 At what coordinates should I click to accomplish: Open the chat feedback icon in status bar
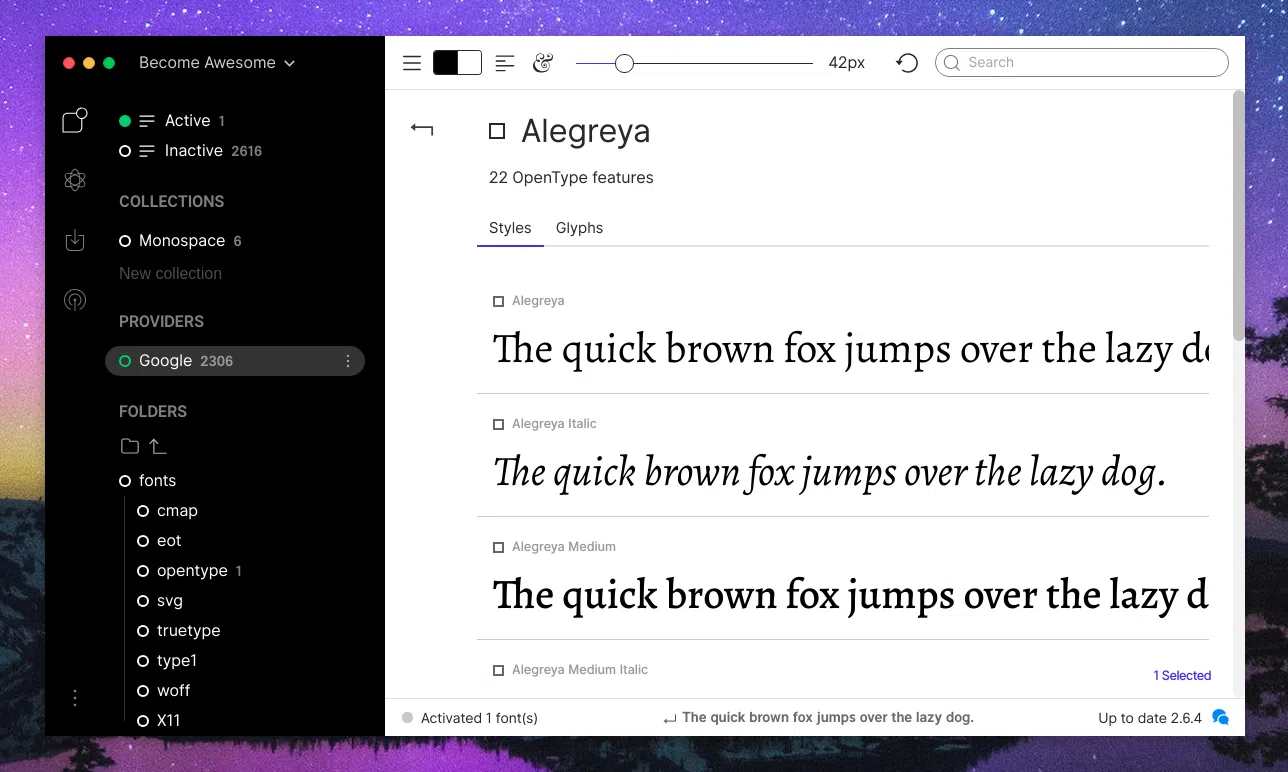point(1220,717)
